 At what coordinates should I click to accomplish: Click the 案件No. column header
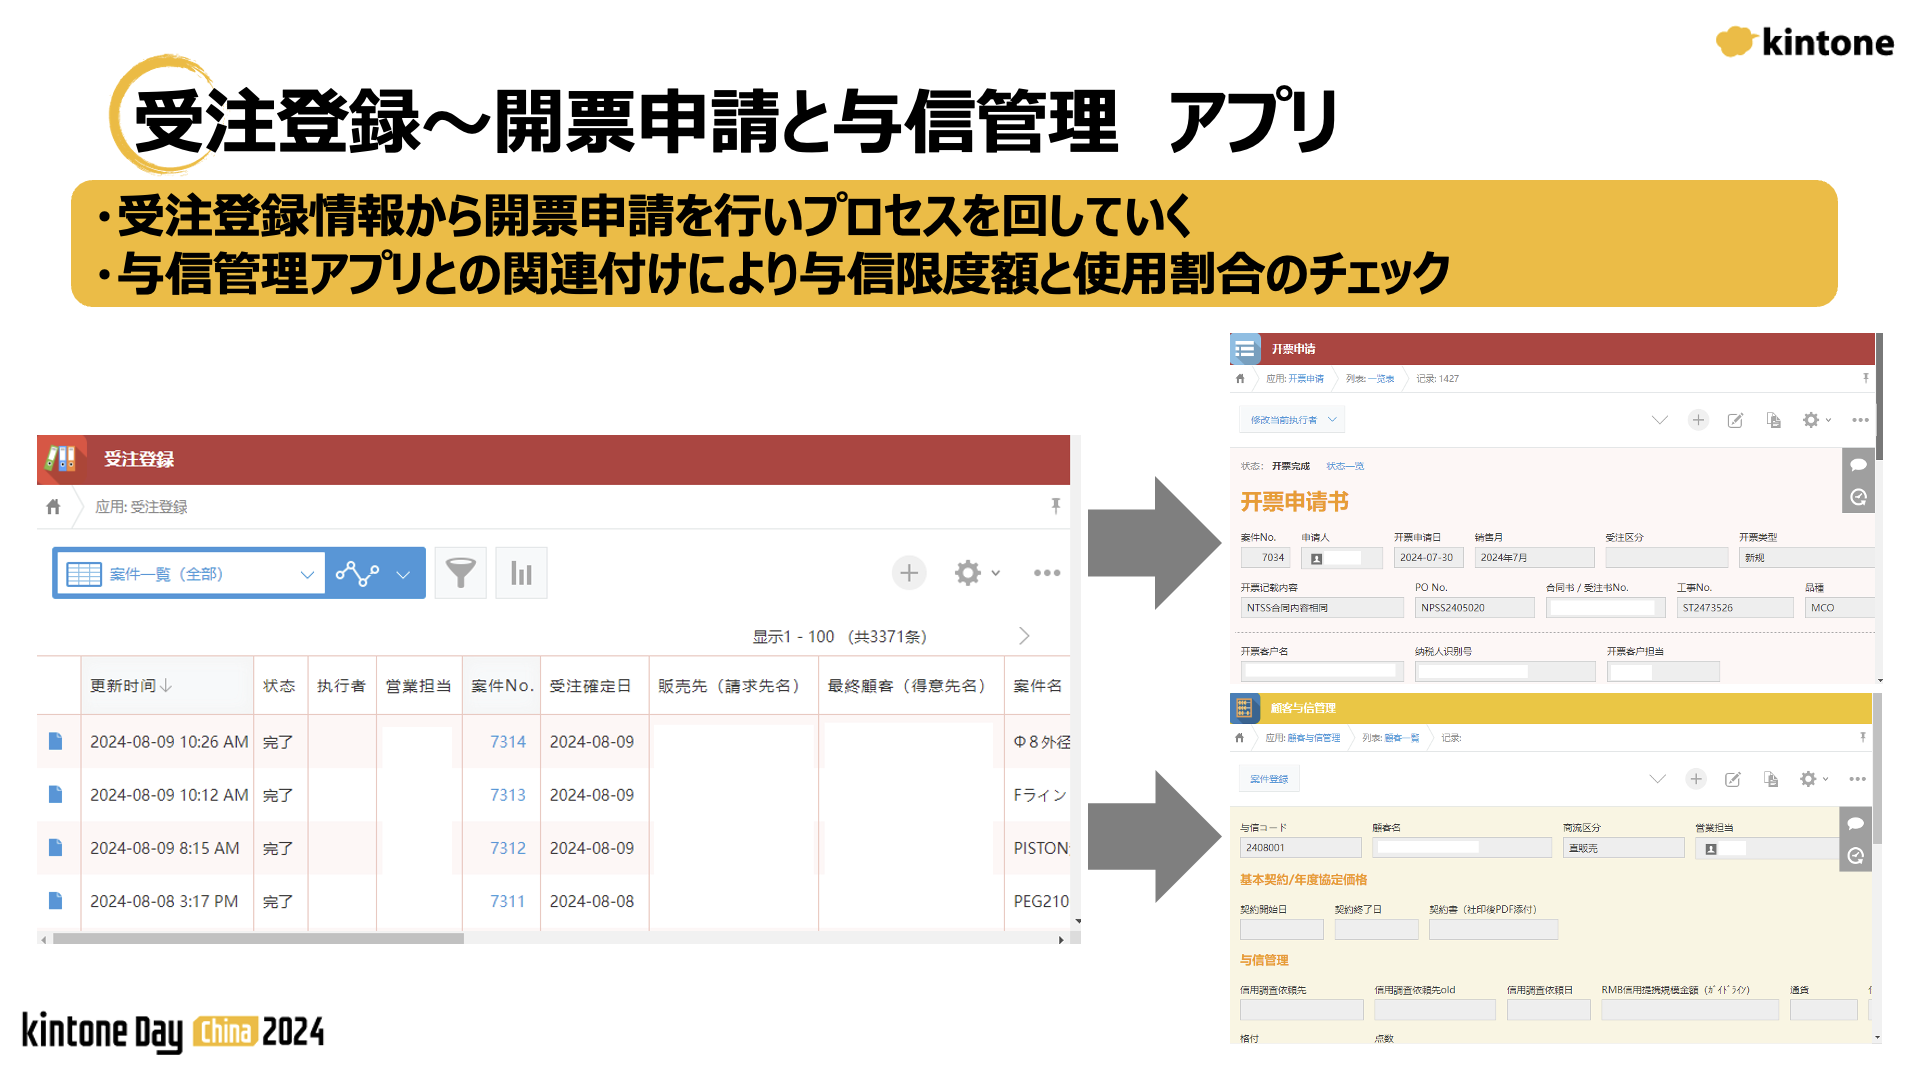tap(502, 685)
